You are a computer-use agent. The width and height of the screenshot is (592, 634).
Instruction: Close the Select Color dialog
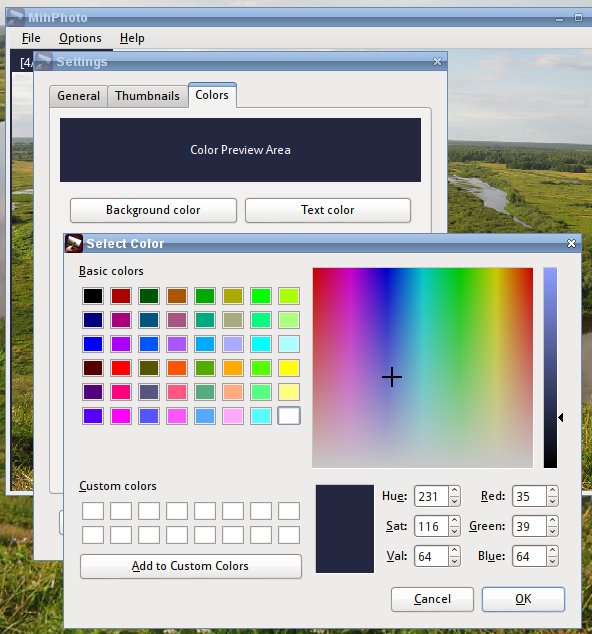pyautogui.click(x=571, y=243)
